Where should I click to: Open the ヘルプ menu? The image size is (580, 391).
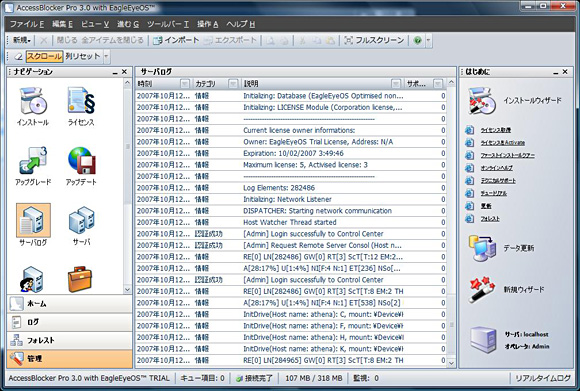click(240, 24)
